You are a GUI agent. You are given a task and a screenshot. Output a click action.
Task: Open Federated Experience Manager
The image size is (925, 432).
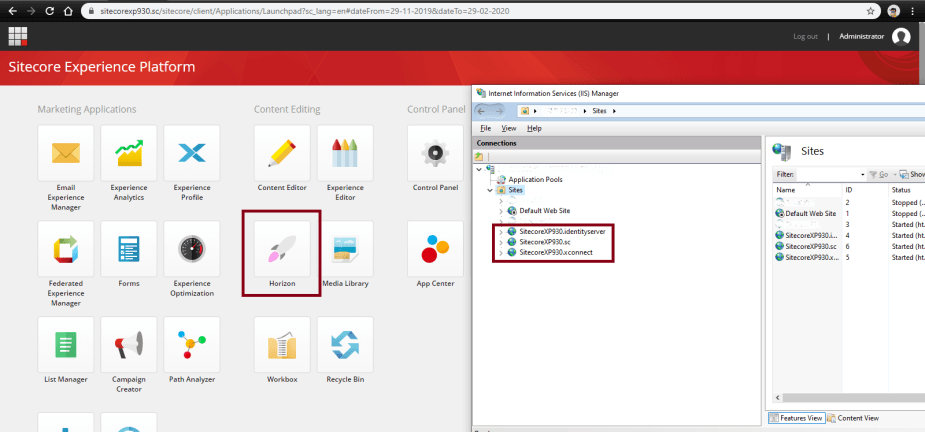(x=65, y=249)
